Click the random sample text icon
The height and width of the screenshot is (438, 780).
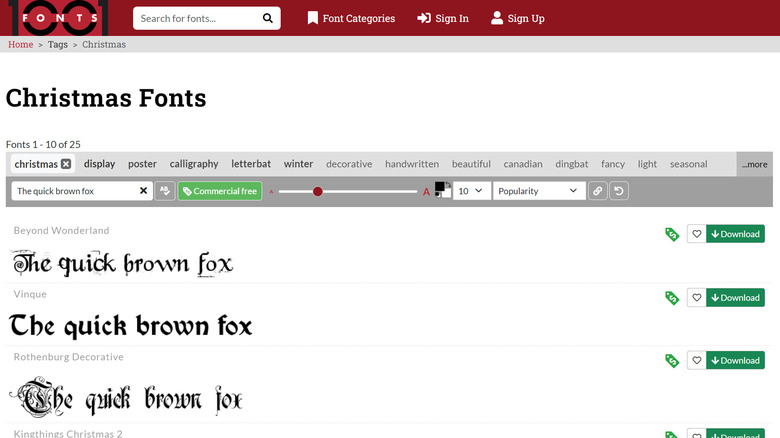pyautogui.click(x=164, y=191)
